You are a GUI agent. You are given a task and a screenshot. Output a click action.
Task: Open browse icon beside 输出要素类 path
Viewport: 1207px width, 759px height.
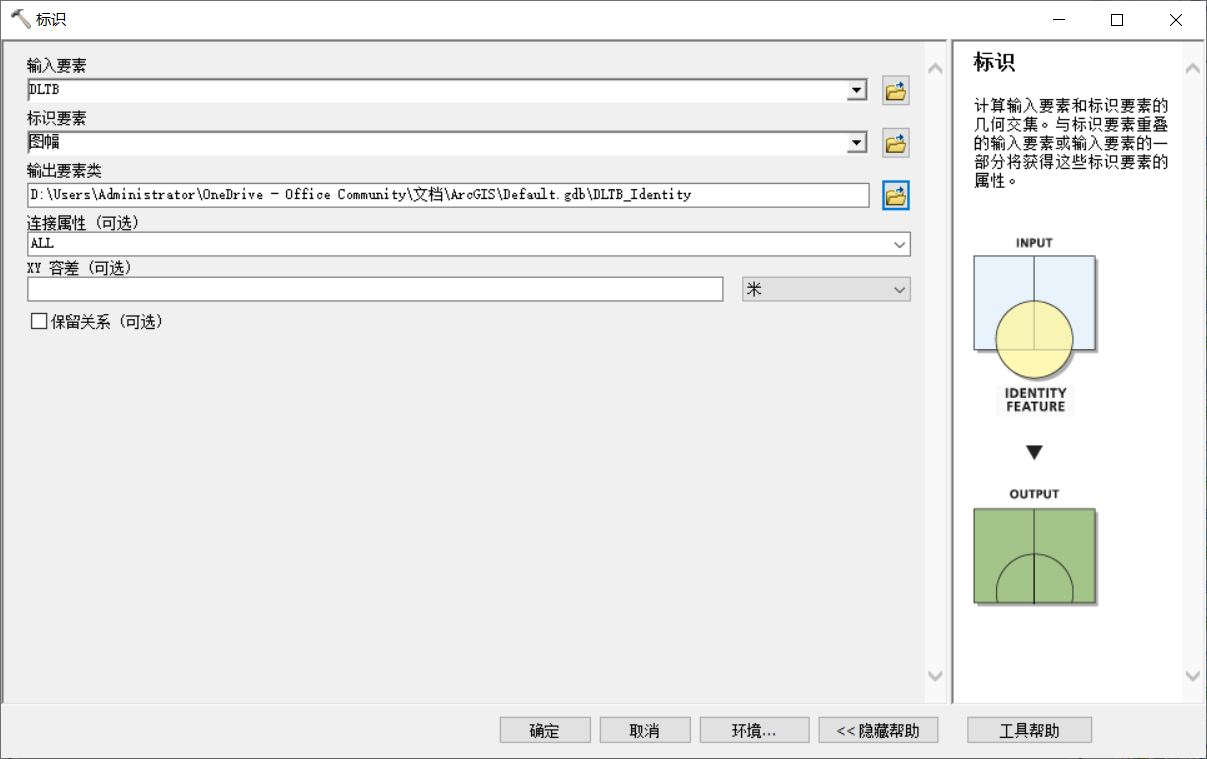pyautogui.click(x=895, y=195)
